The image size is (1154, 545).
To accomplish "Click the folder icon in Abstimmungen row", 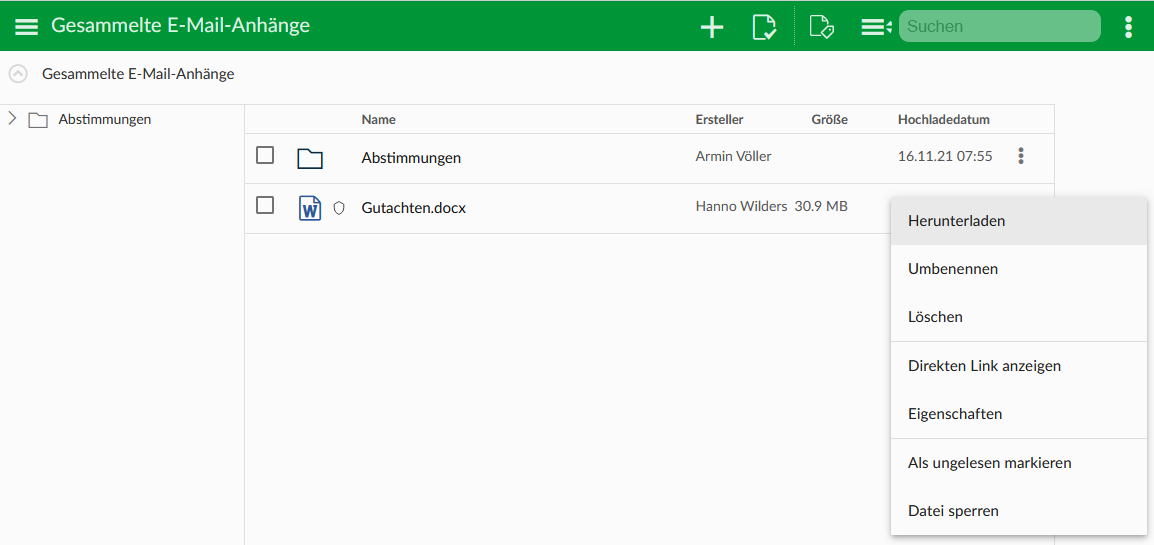I will click(311, 158).
